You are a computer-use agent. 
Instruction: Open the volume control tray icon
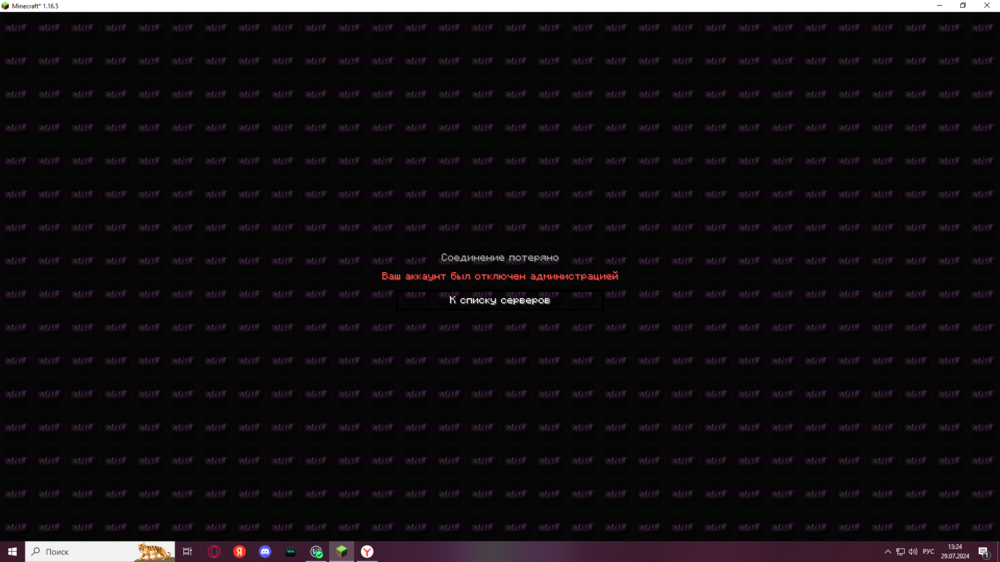tap(913, 552)
